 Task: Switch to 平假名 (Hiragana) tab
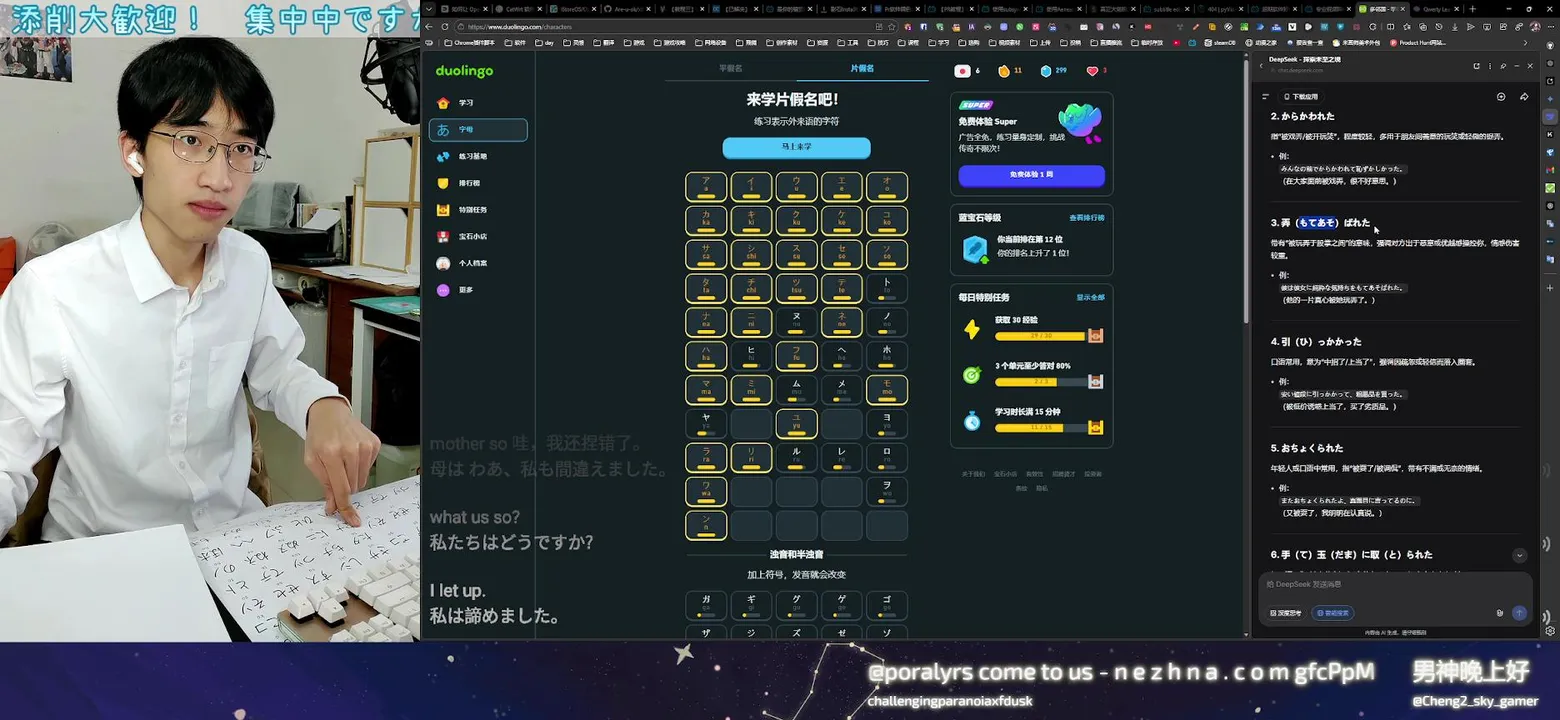[731, 69]
